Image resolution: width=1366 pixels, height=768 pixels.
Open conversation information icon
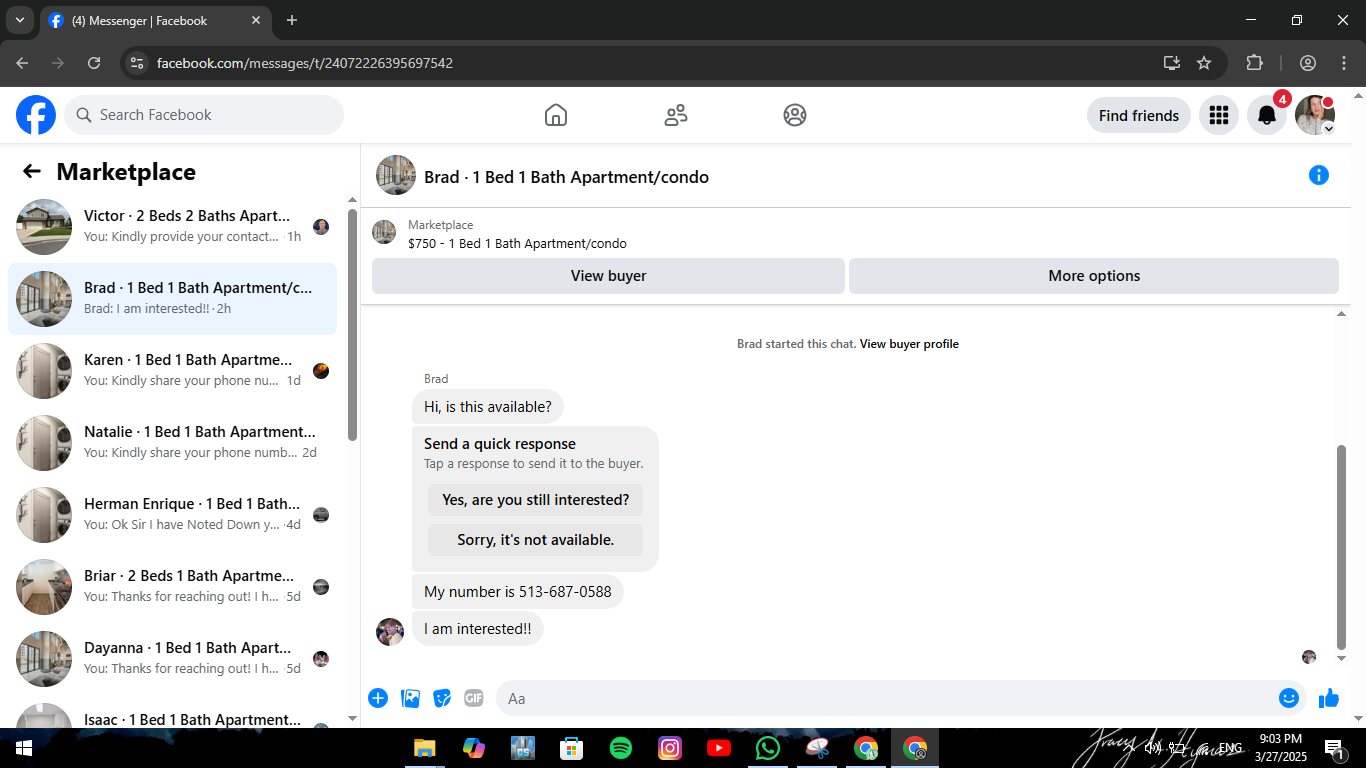[1319, 175]
